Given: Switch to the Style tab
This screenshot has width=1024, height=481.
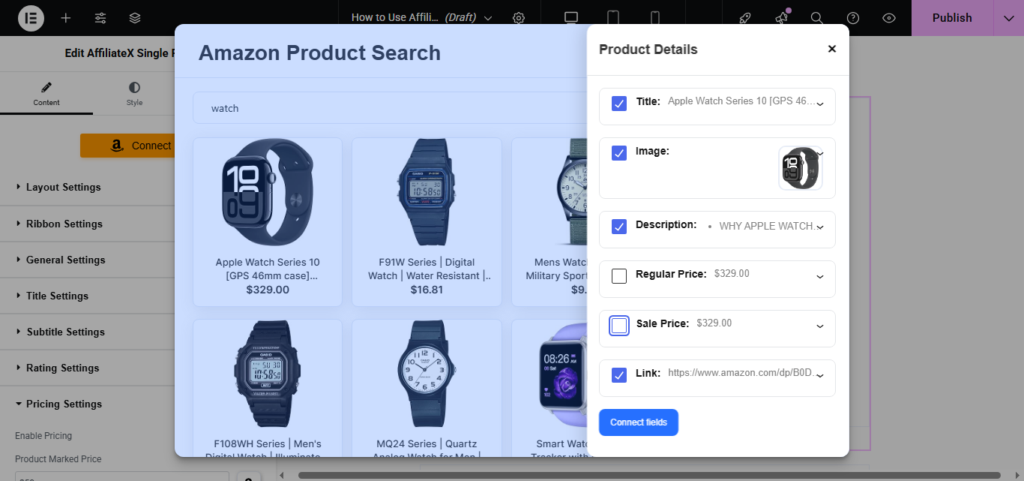Looking at the screenshot, I should click(x=134, y=94).
